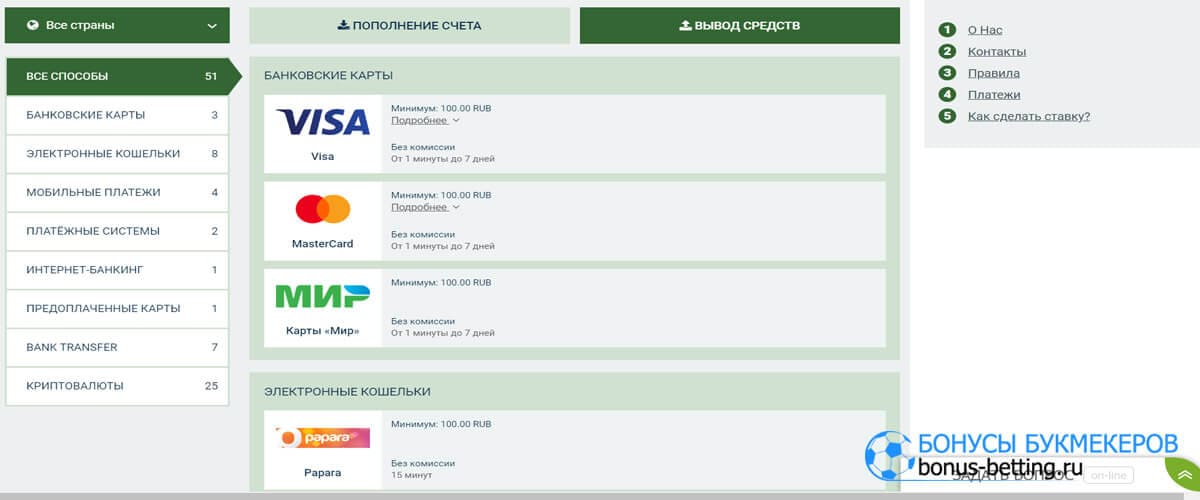Switch to the Пополнение счета tab
This screenshot has height=500, width=1200.
point(409,26)
